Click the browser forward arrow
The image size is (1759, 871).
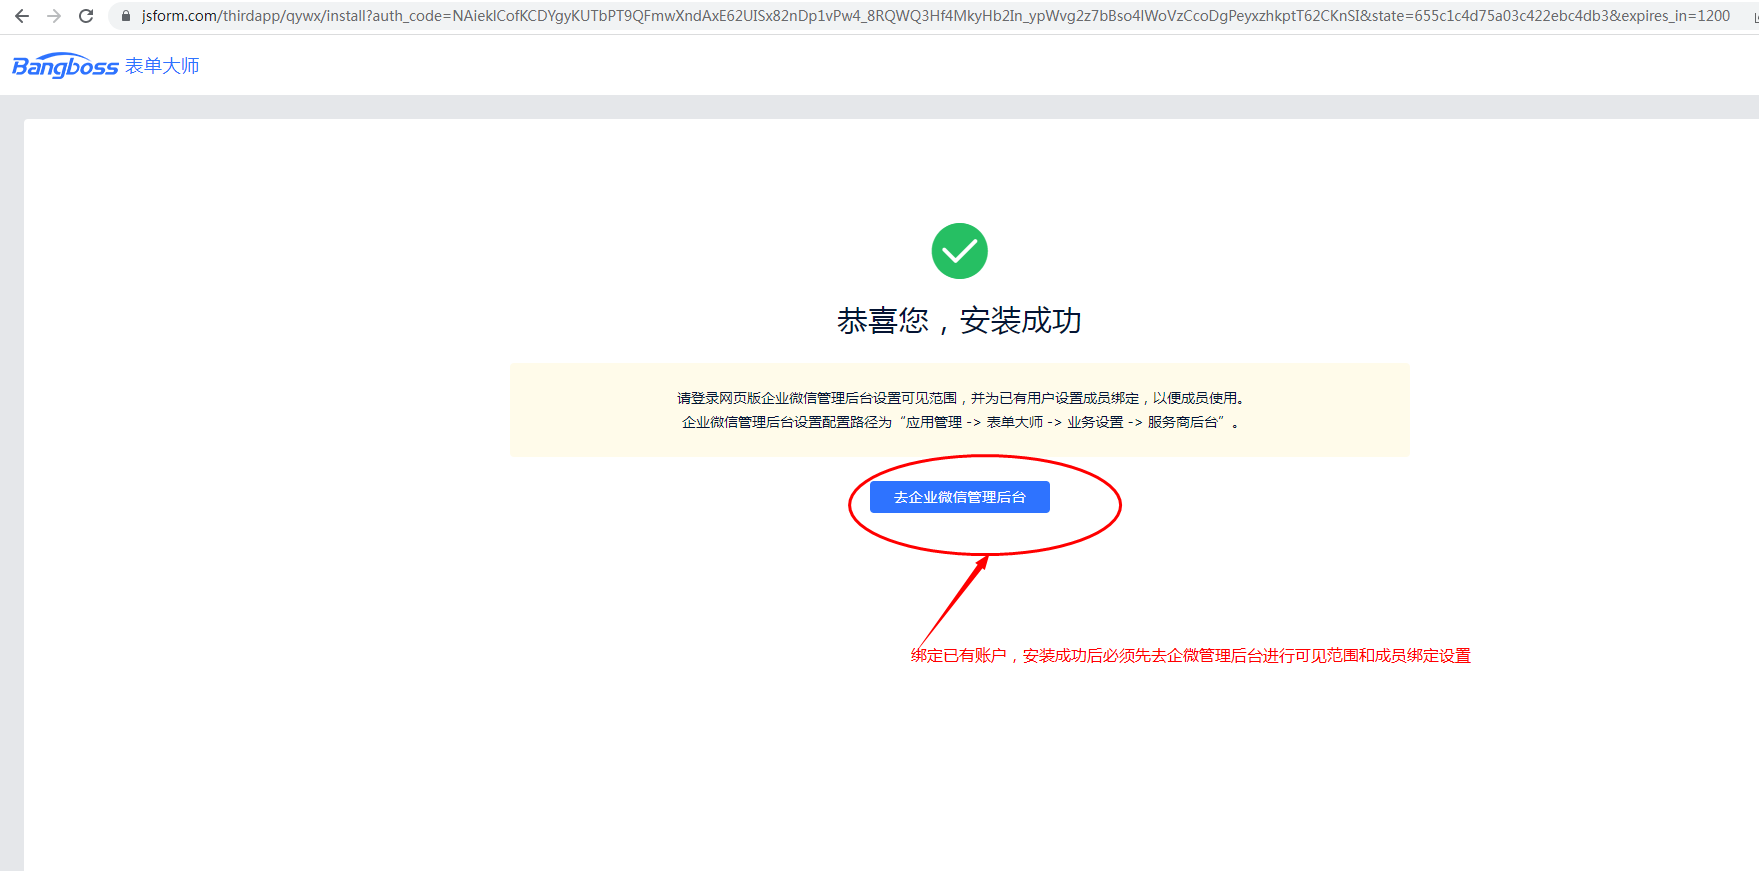(x=54, y=16)
